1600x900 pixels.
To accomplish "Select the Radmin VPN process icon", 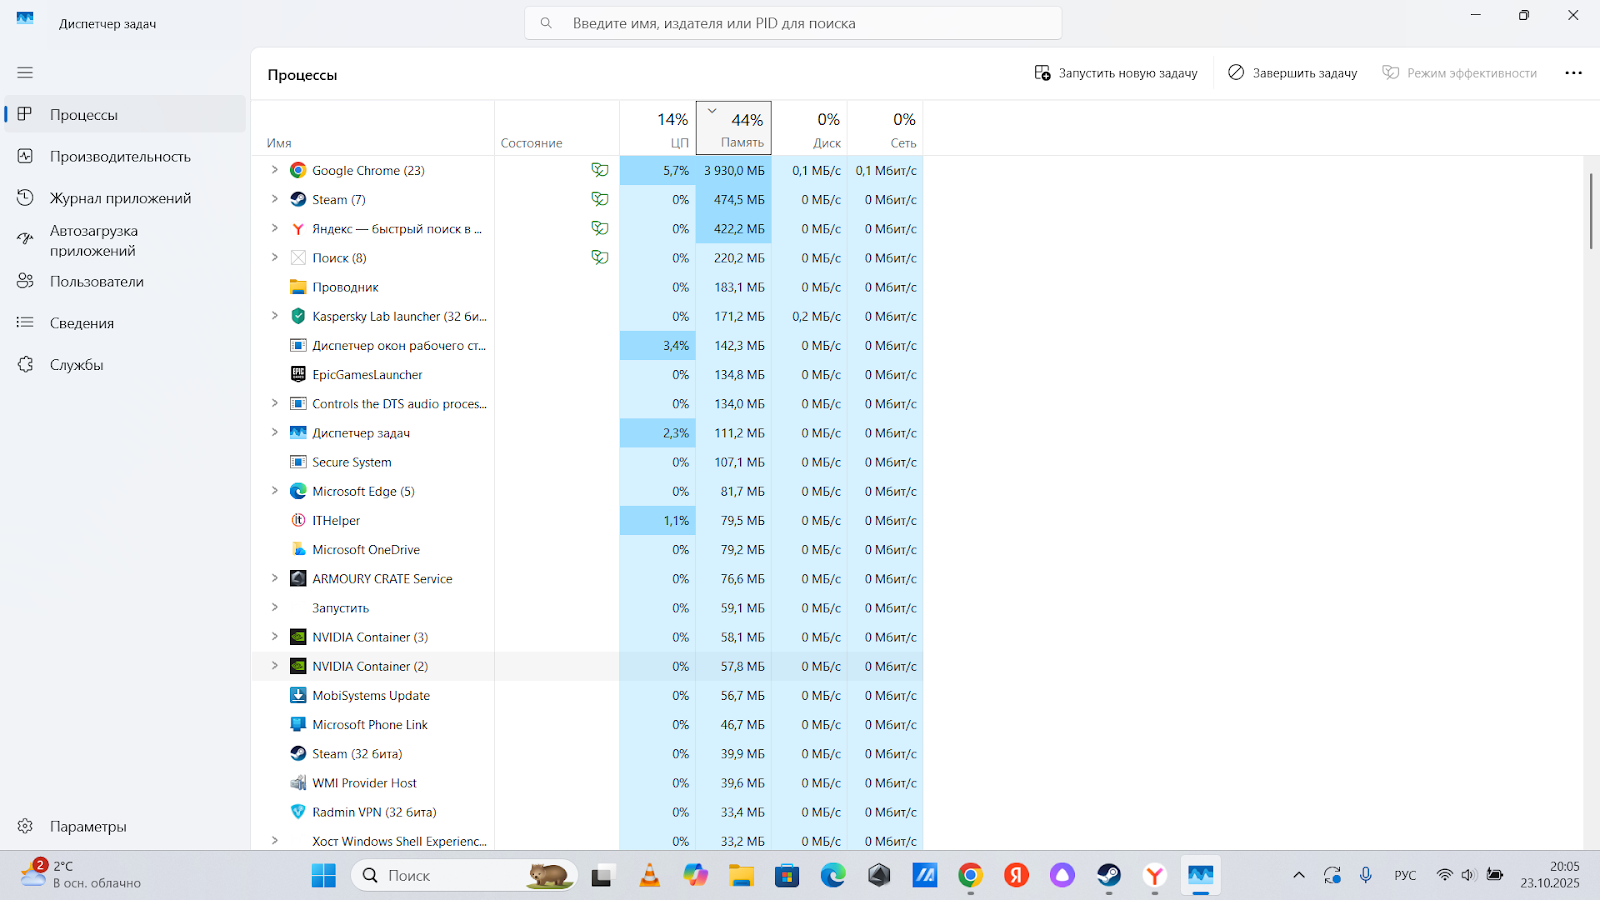I will (298, 812).
